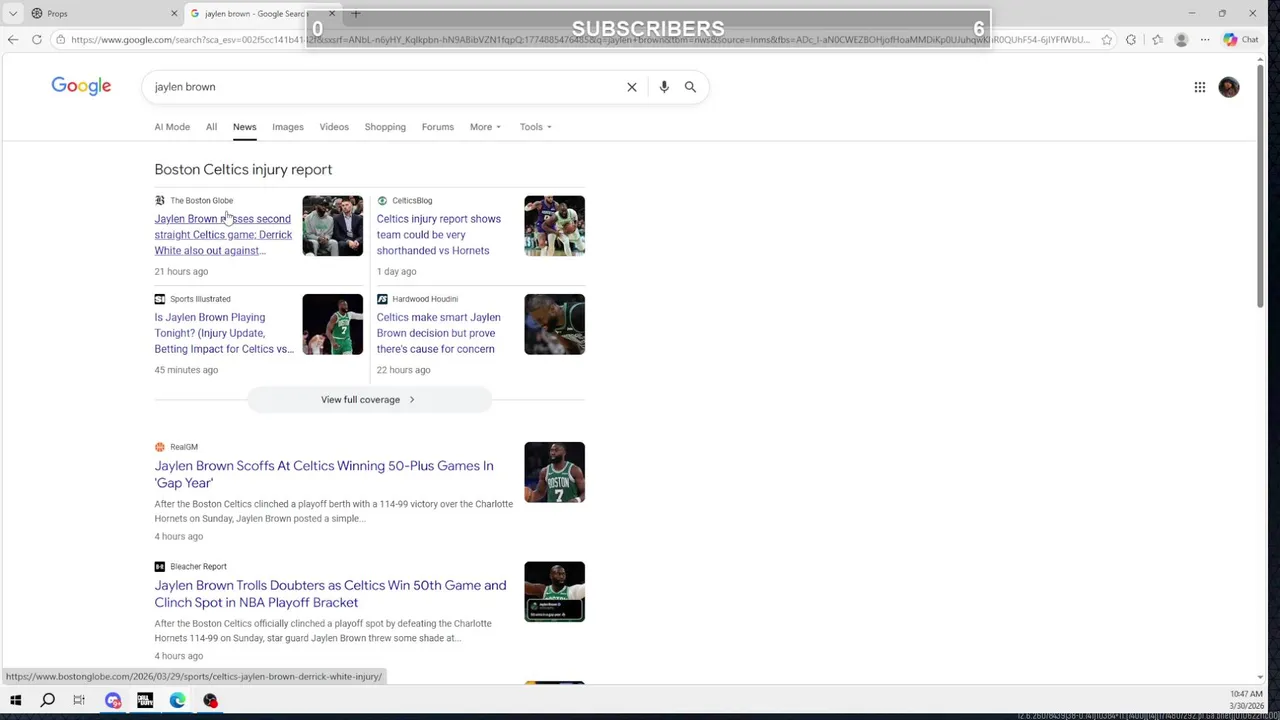
Task: Open Discord from the taskbar
Action: coord(113,701)
